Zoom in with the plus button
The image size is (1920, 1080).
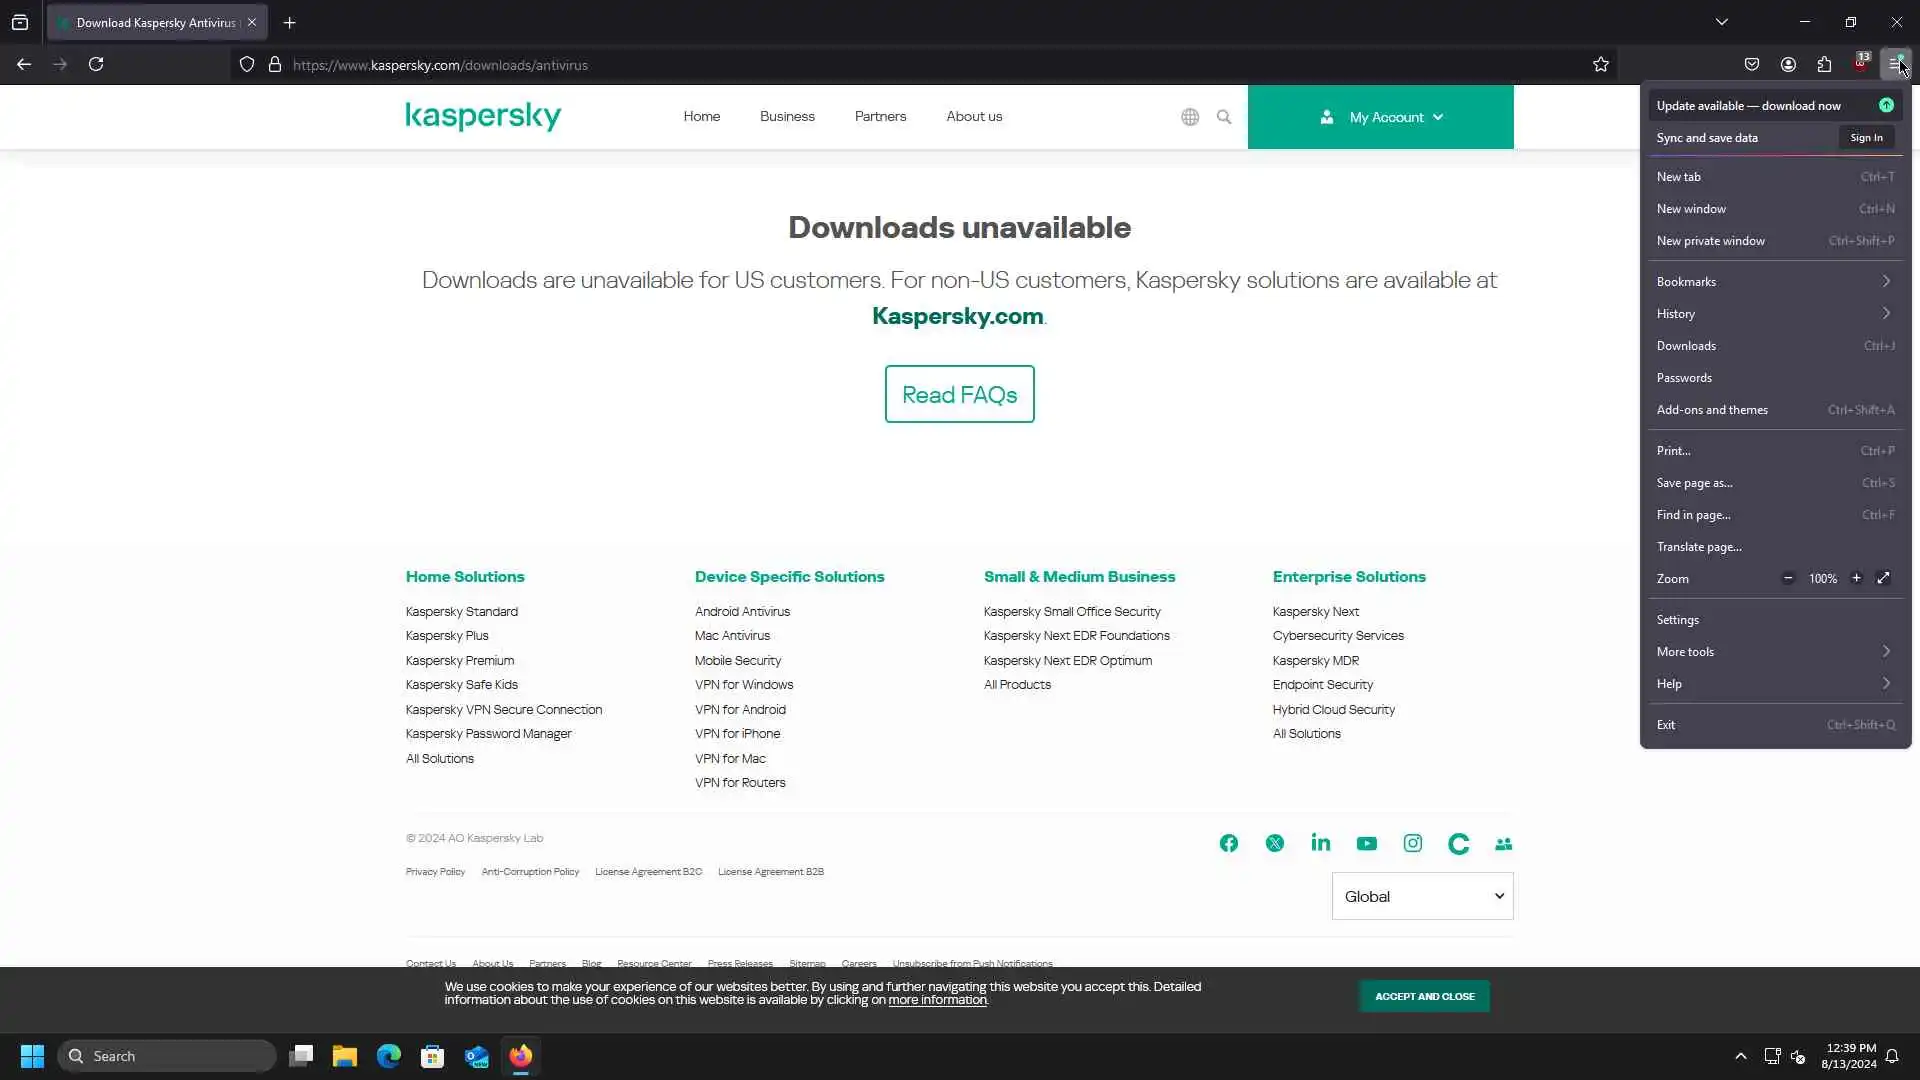1856,578
